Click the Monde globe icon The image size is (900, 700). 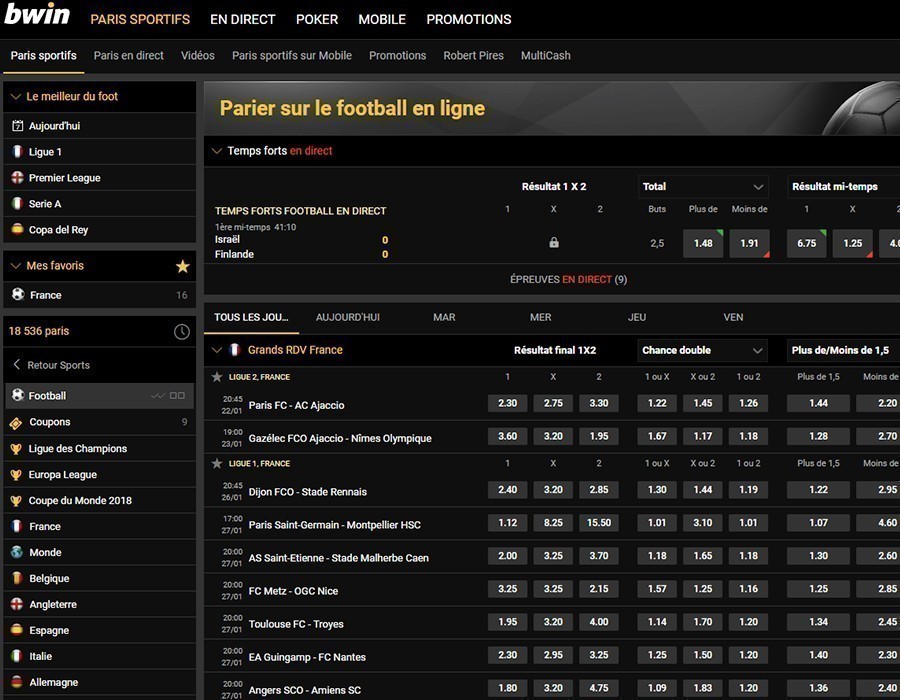pyautogui.click(x=17, y=552)
